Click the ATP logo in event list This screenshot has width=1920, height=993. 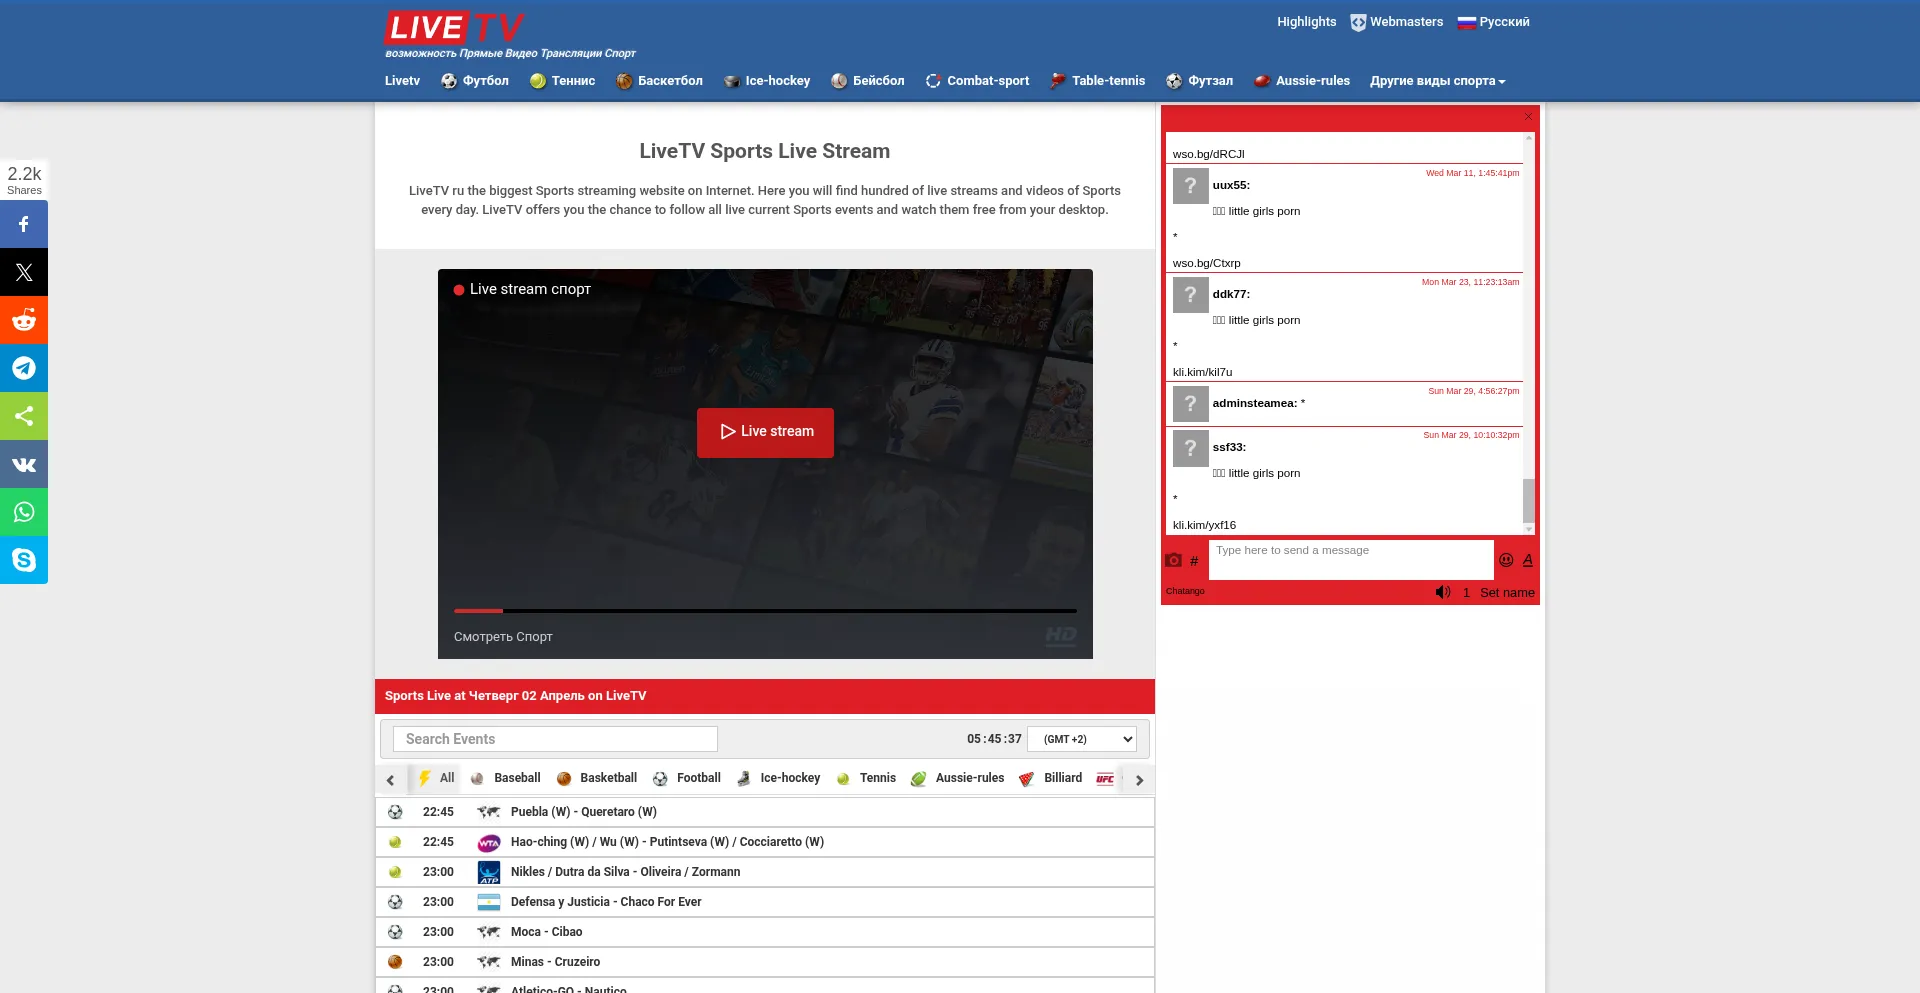[489, 872]
